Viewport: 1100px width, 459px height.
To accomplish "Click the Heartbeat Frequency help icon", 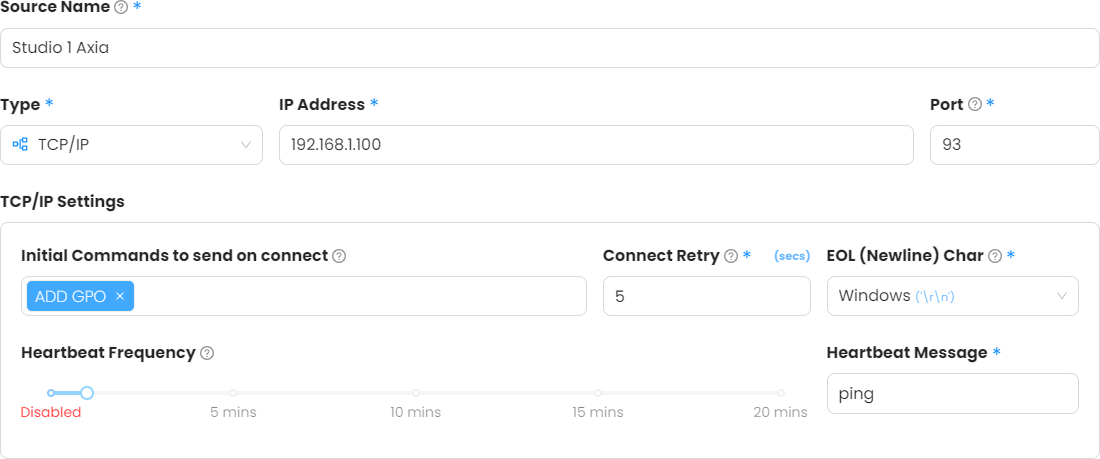I will [x=207, y=353].
